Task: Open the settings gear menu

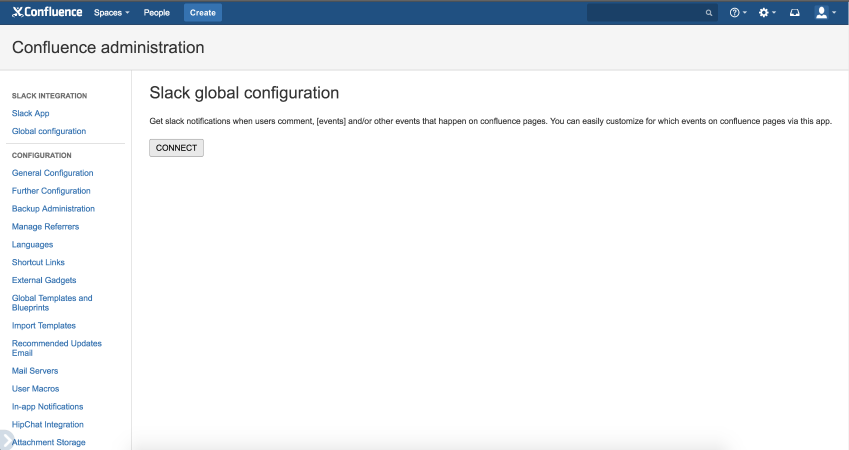Action: click(767, 12)
